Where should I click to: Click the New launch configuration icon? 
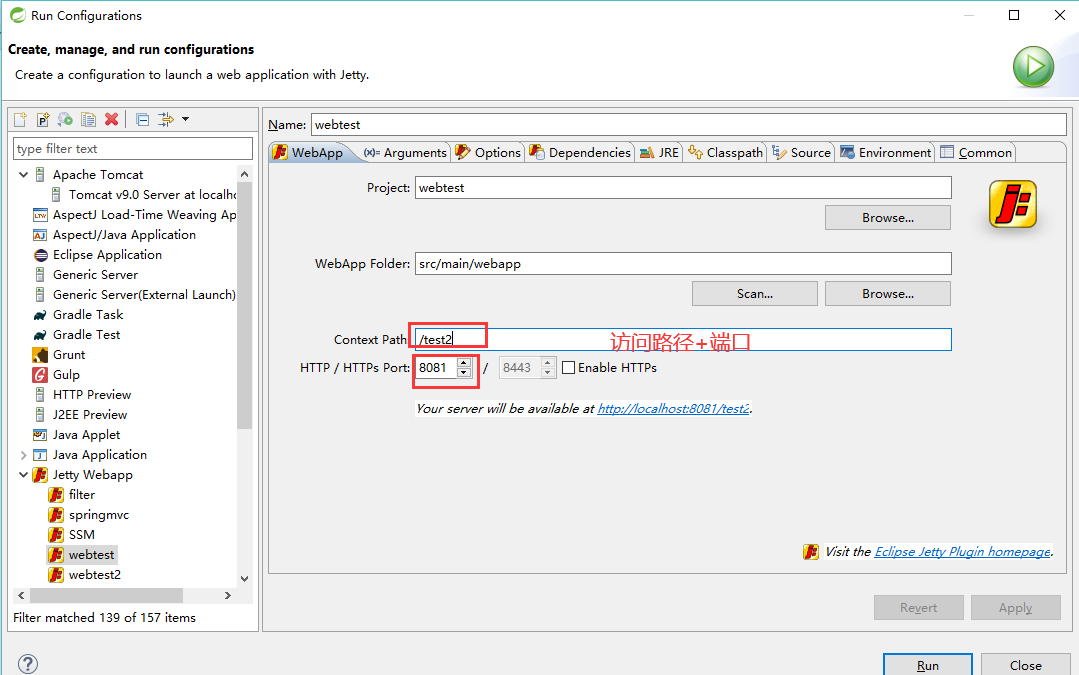coord(20,119)
